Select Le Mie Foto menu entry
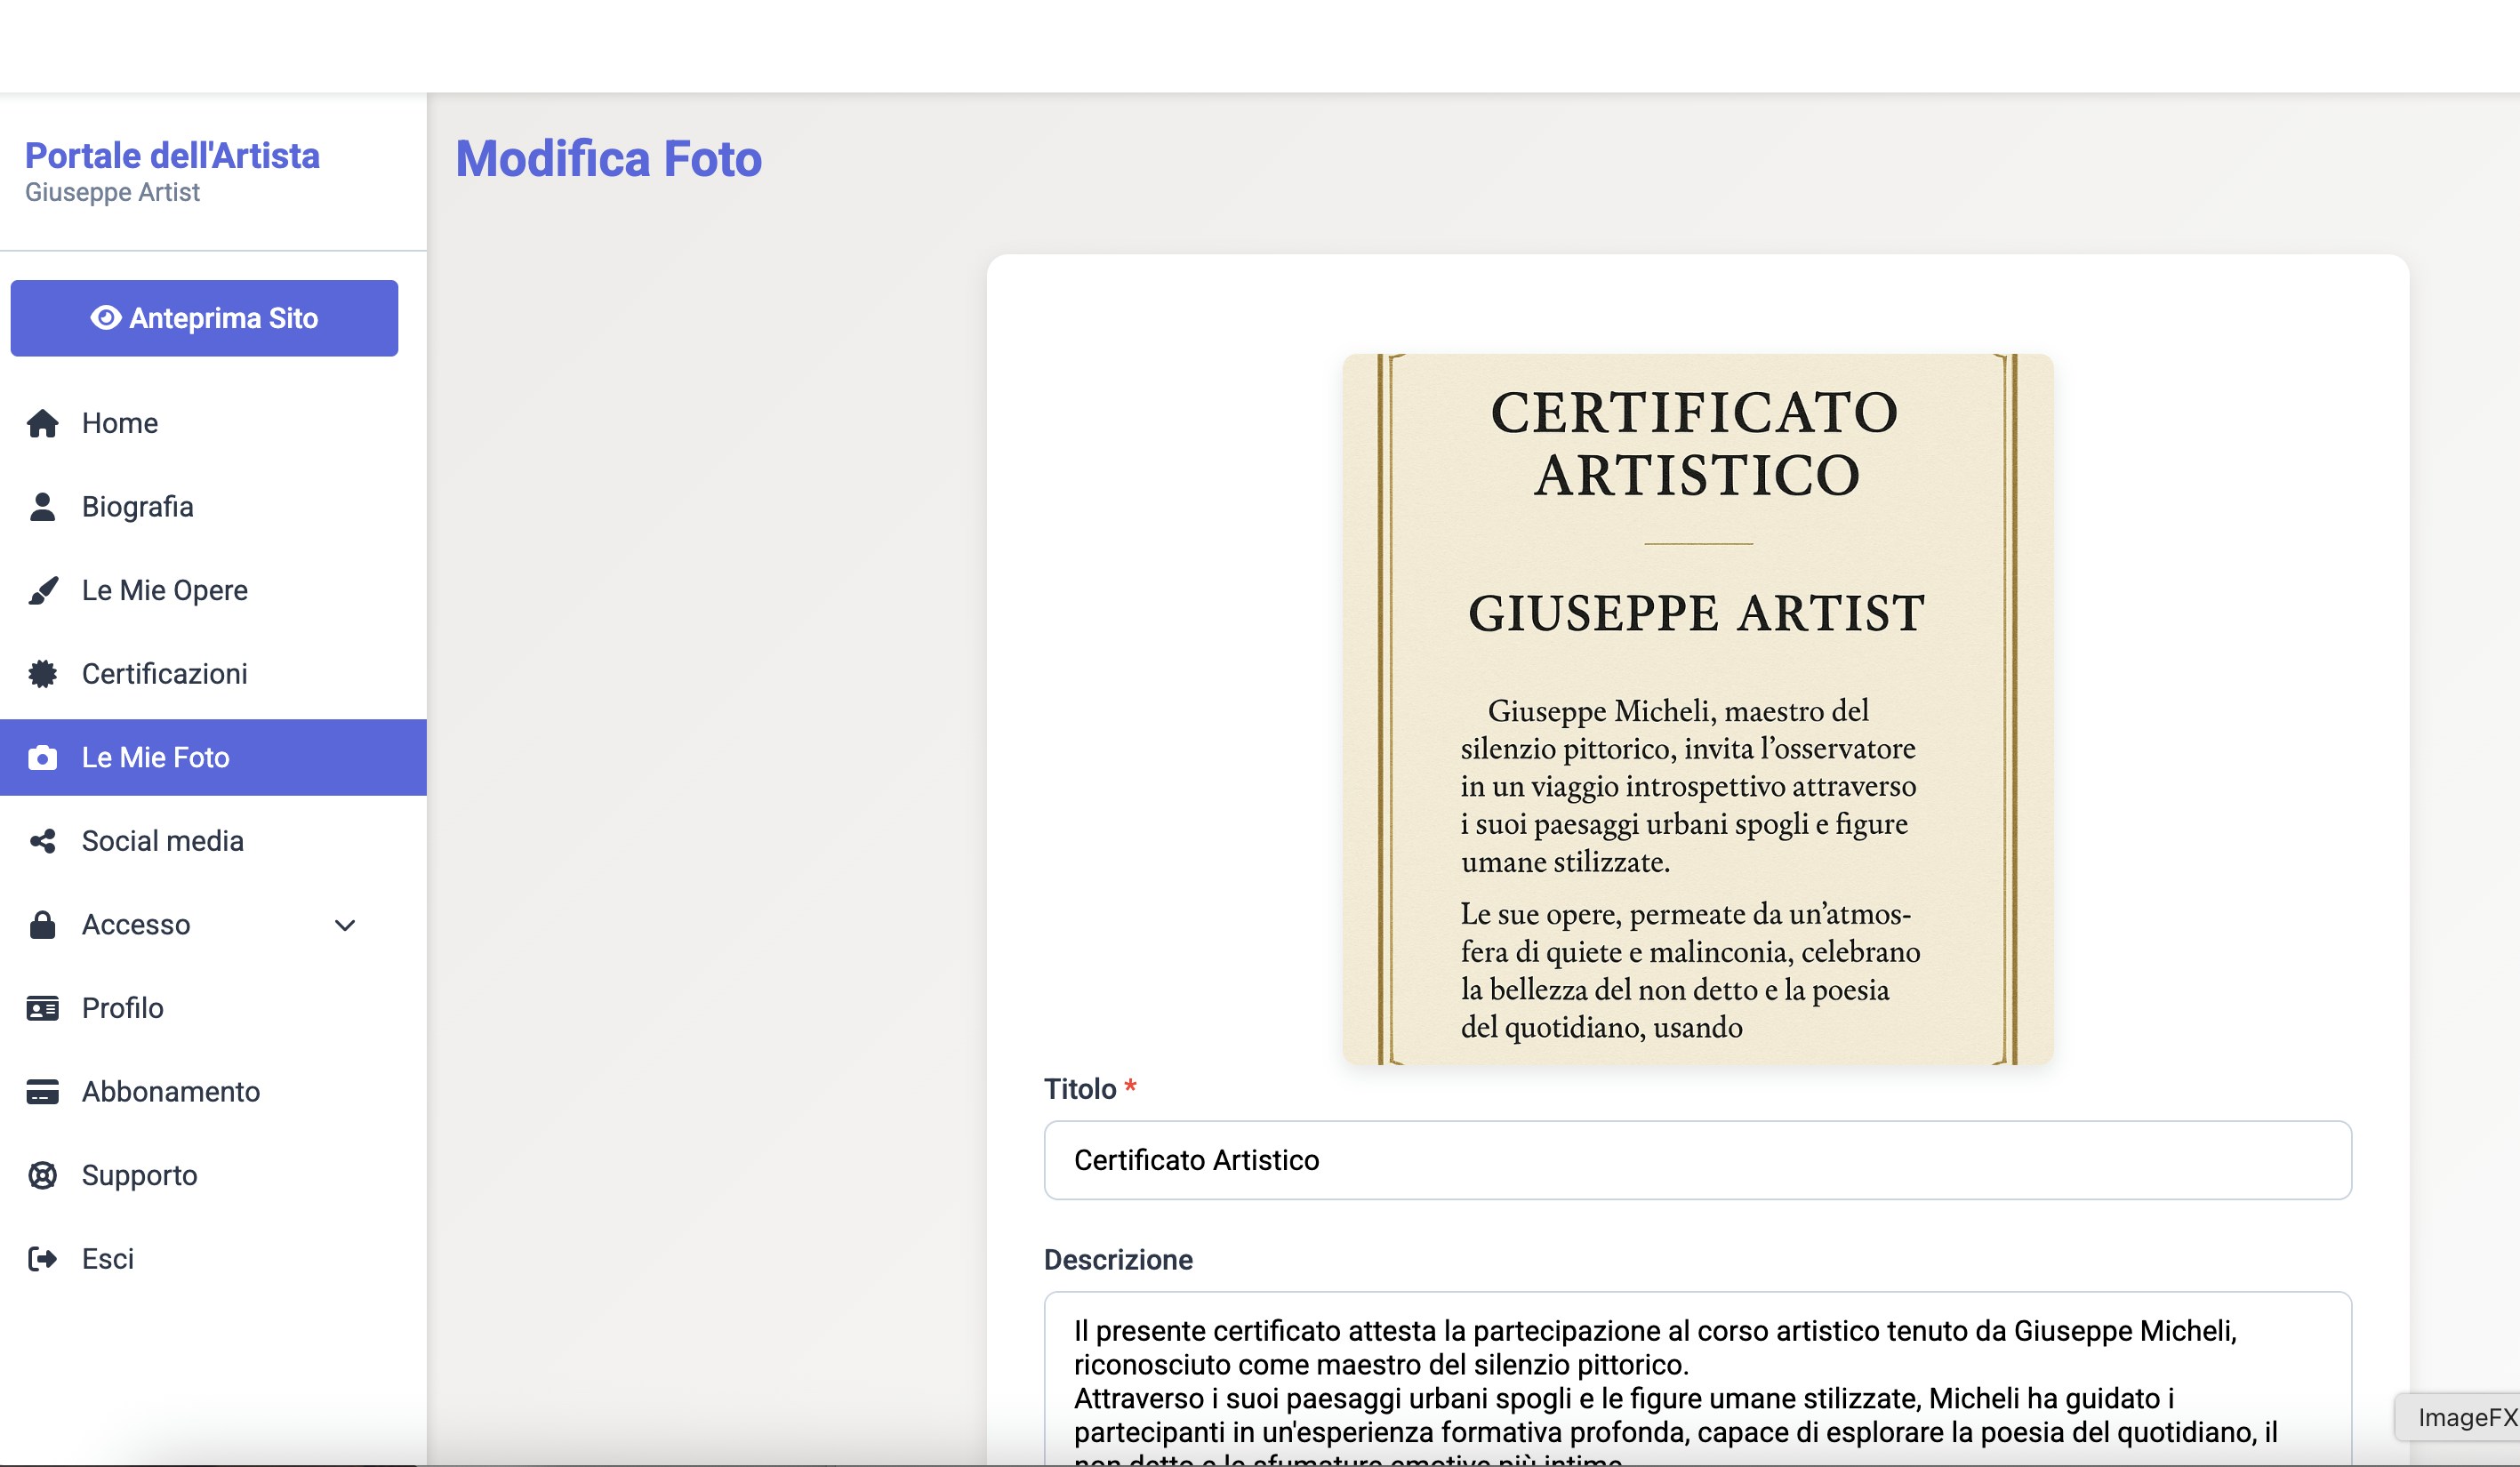 (x=213, y=758)
